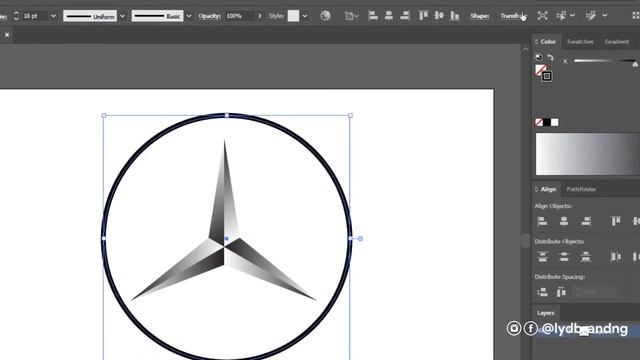Click Horizontal Align Center in the control bar
This screenshot has height=360, width=640.
click(389, 16)
